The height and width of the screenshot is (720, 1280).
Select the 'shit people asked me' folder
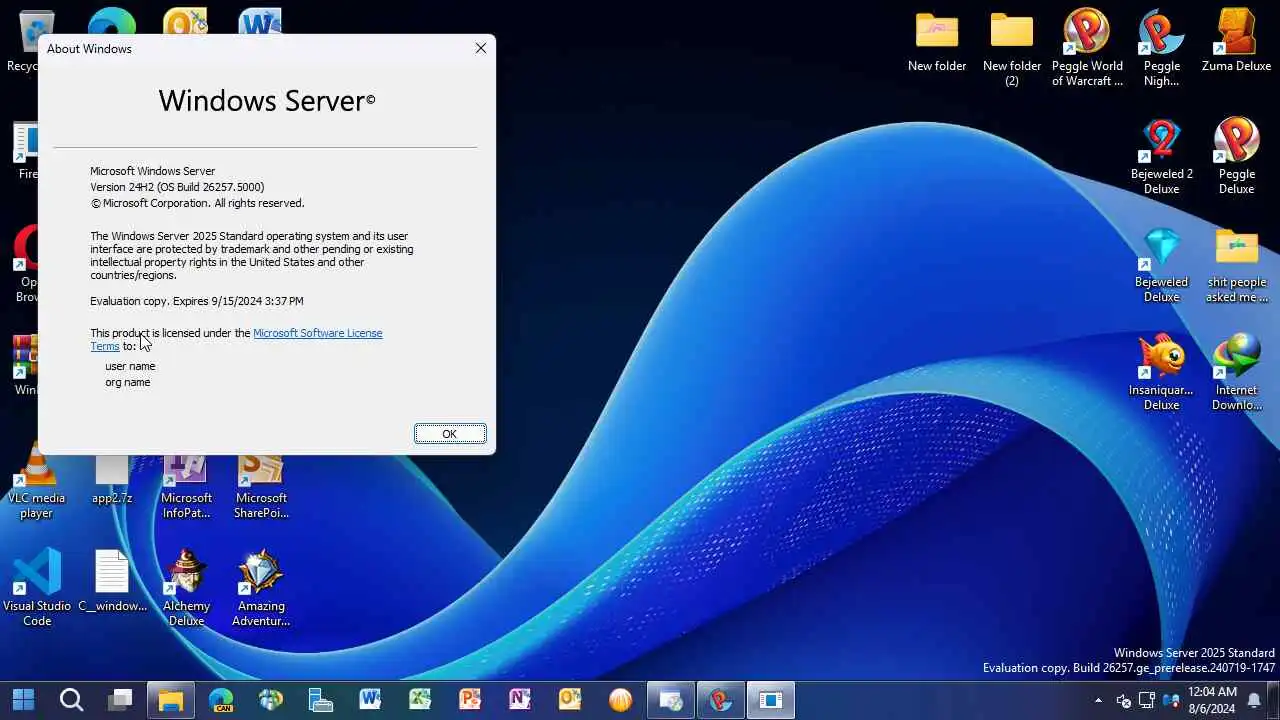tap(1237, 264)
